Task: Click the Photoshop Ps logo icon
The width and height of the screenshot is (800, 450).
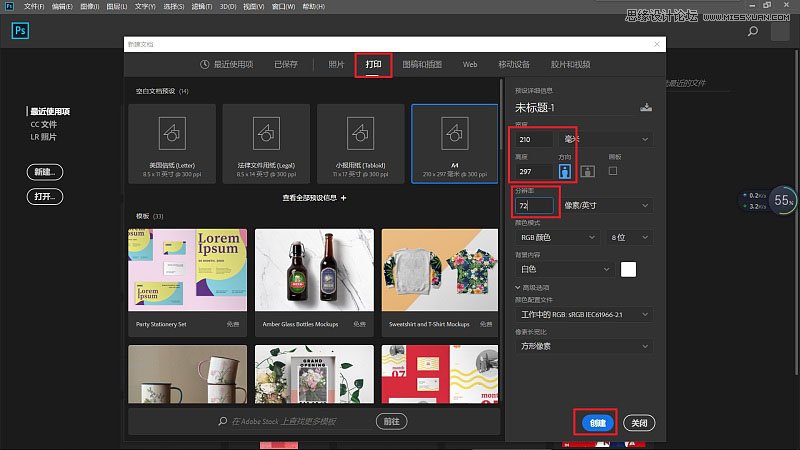Action: tap(20, 31)
